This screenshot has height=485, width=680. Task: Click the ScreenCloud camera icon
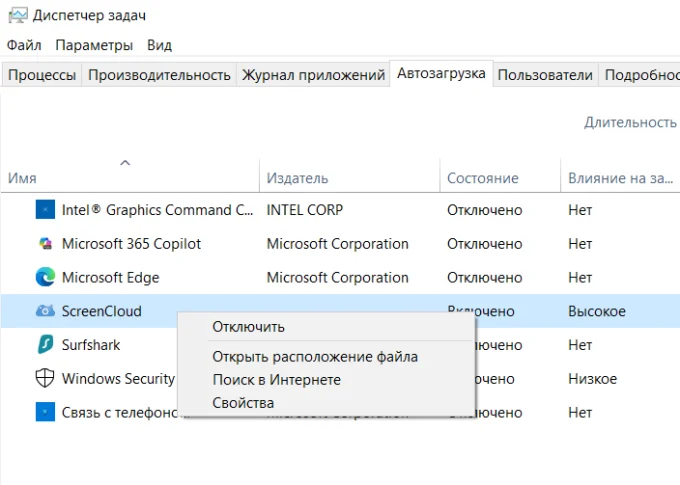click(x=45, y=311)
